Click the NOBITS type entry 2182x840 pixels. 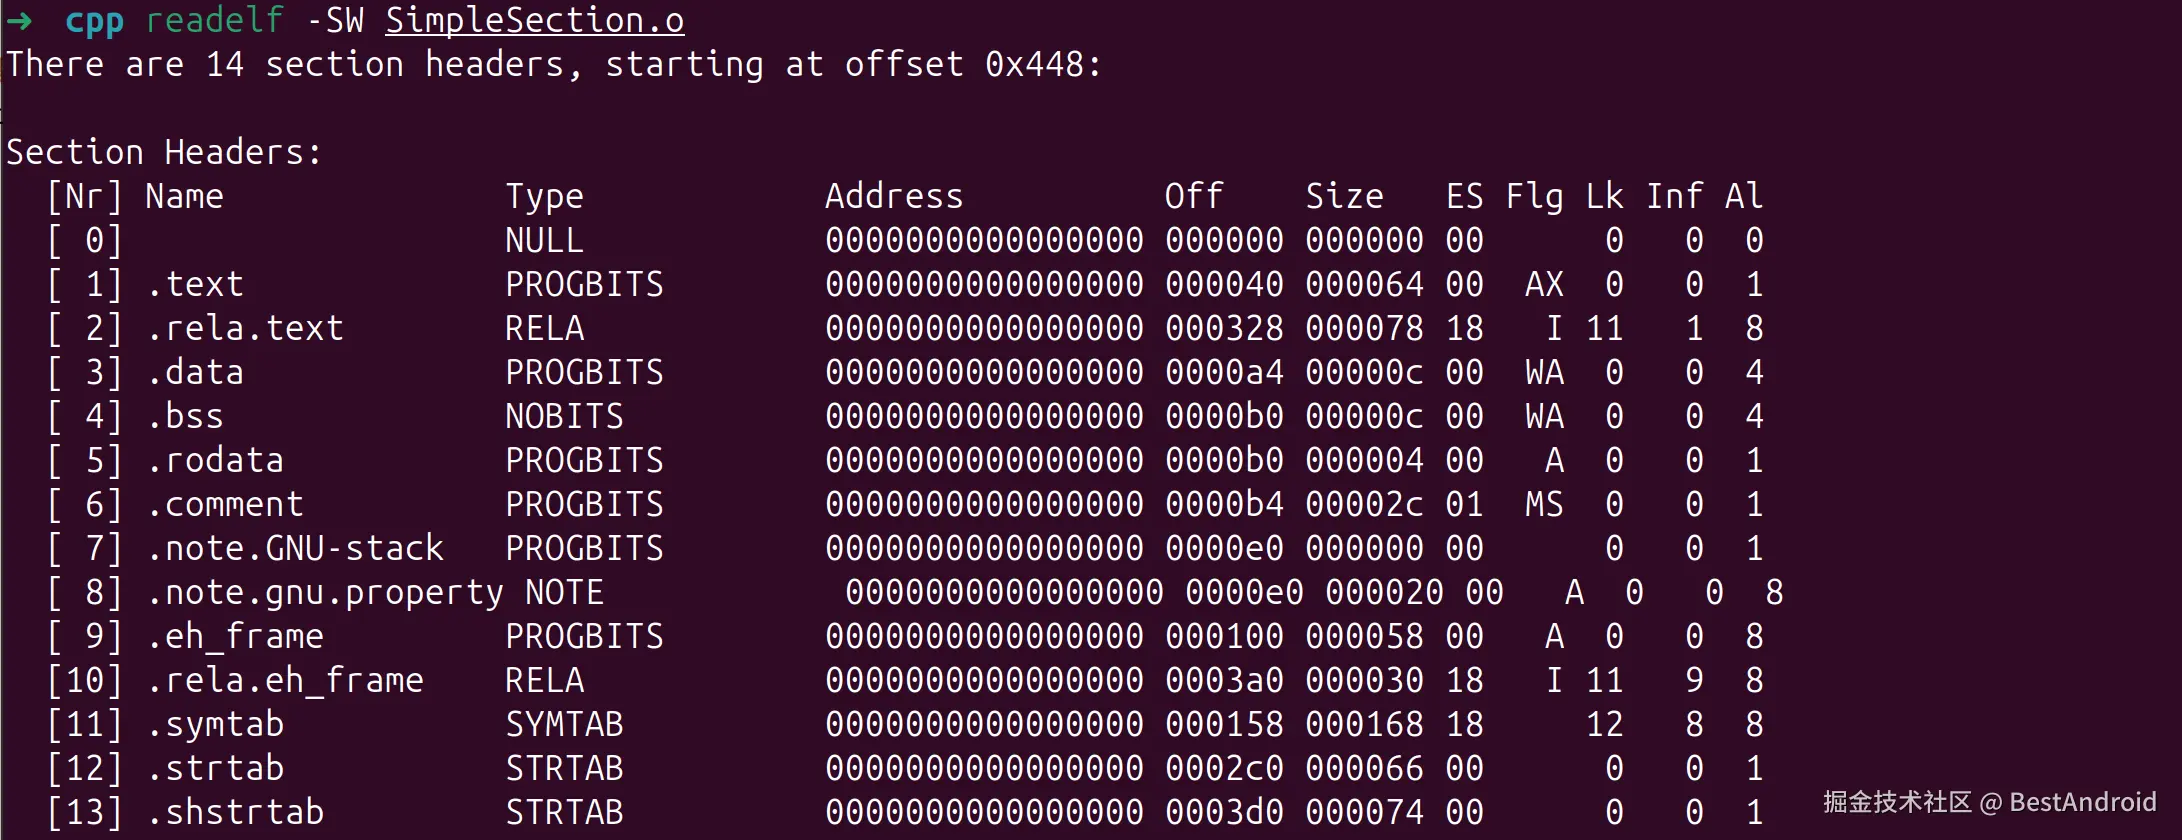tap(564, 417)
